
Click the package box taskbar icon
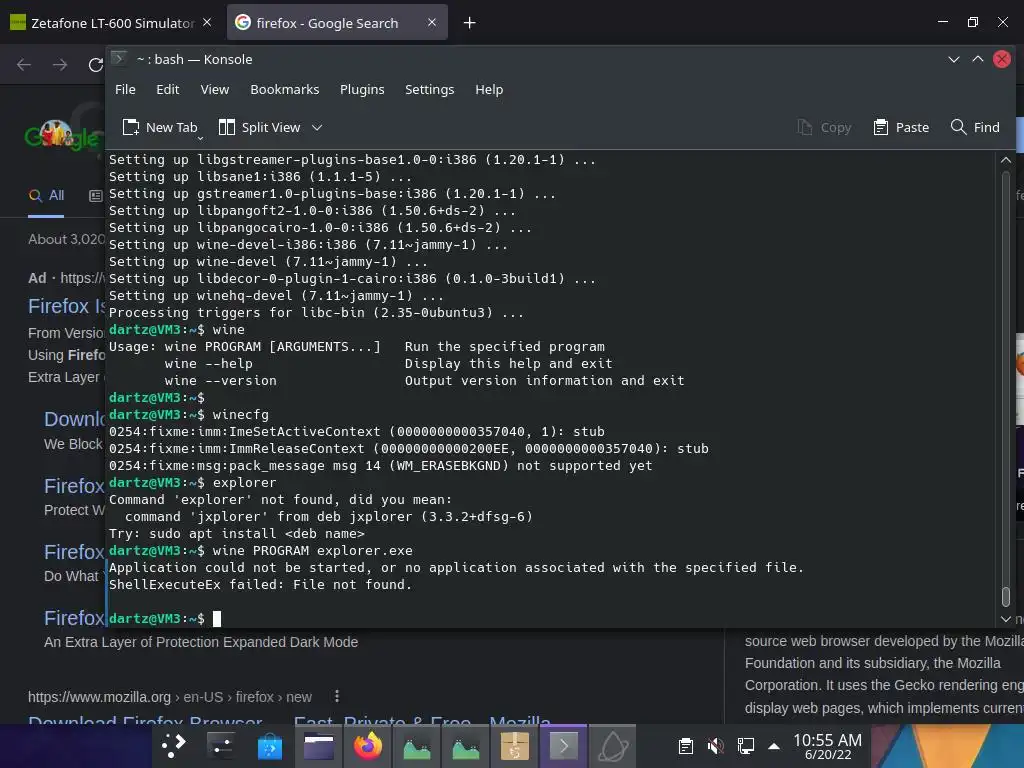pyautogui.click(x=515, y=746)
